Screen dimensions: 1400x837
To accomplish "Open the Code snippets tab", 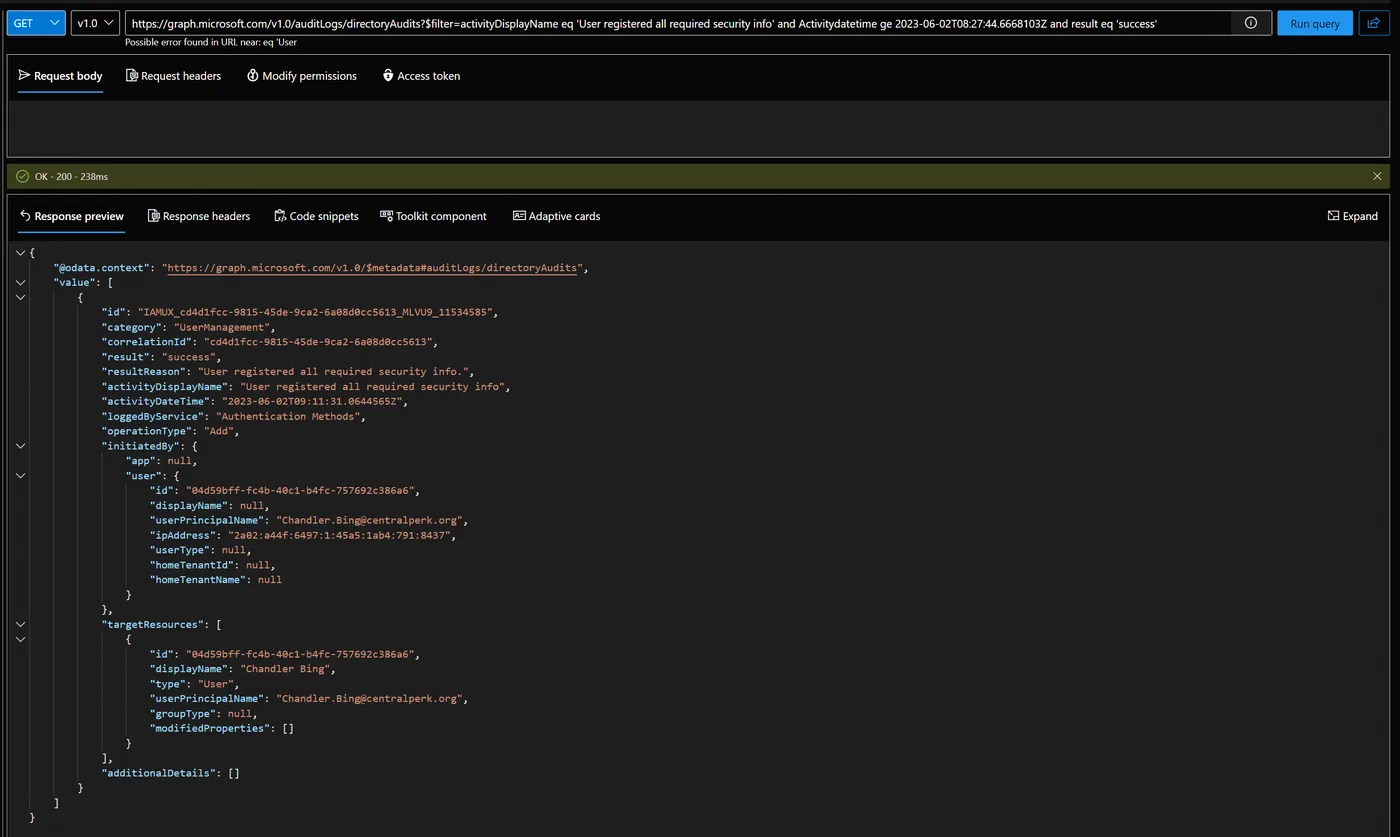I will [x=316, y=216].
